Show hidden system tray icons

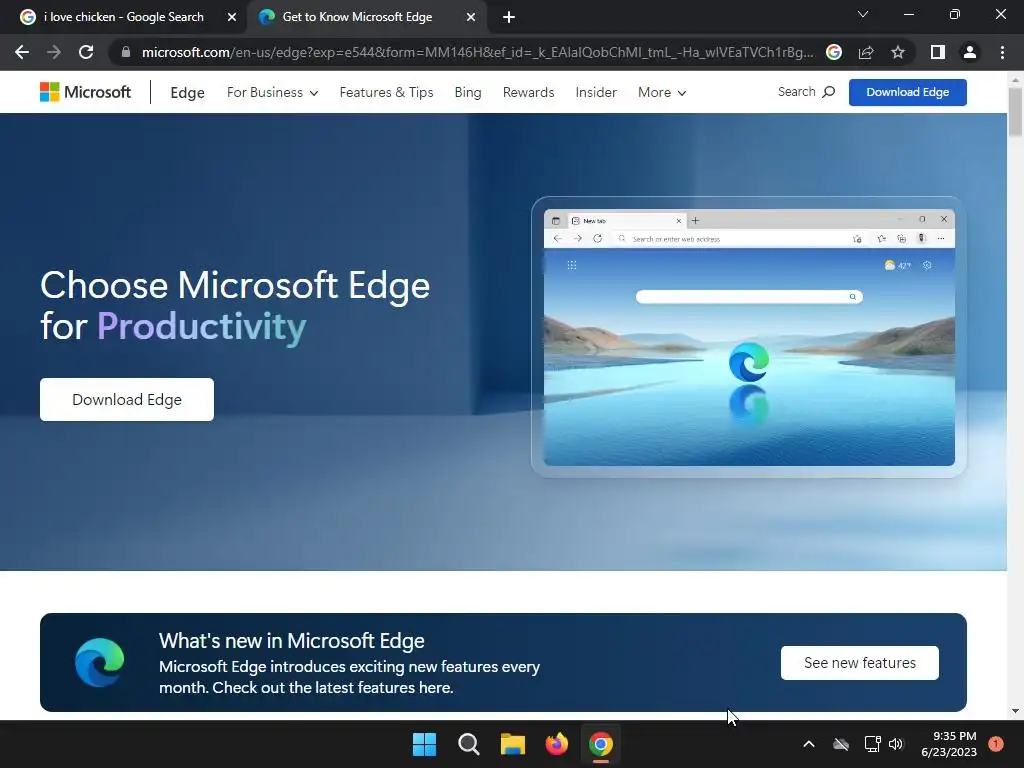point(808,744)
